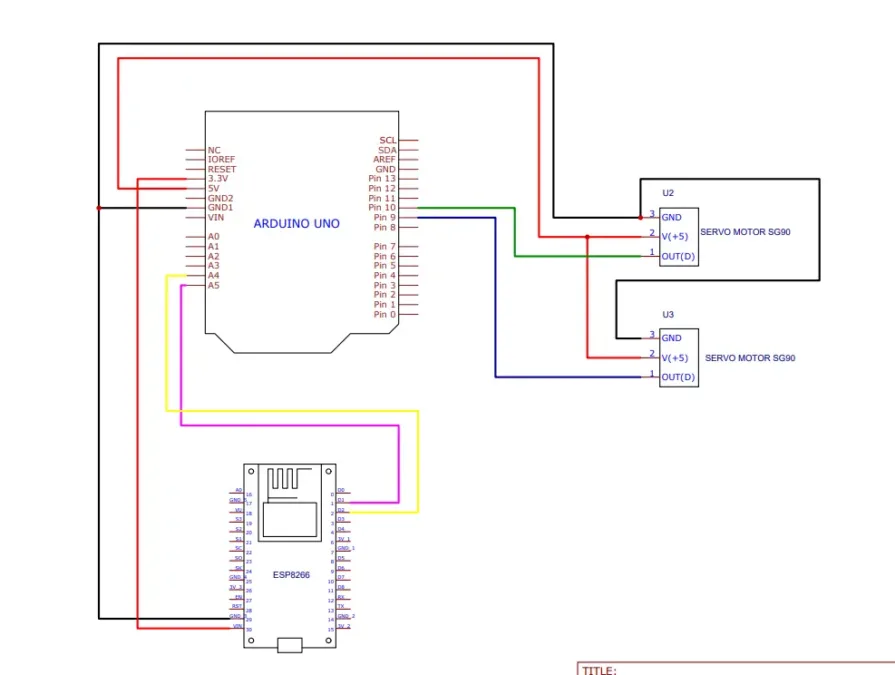Viewport: 895px width, 675px height.
Task: Select ESP8266 RX pin label
Action: coord(341,597)
